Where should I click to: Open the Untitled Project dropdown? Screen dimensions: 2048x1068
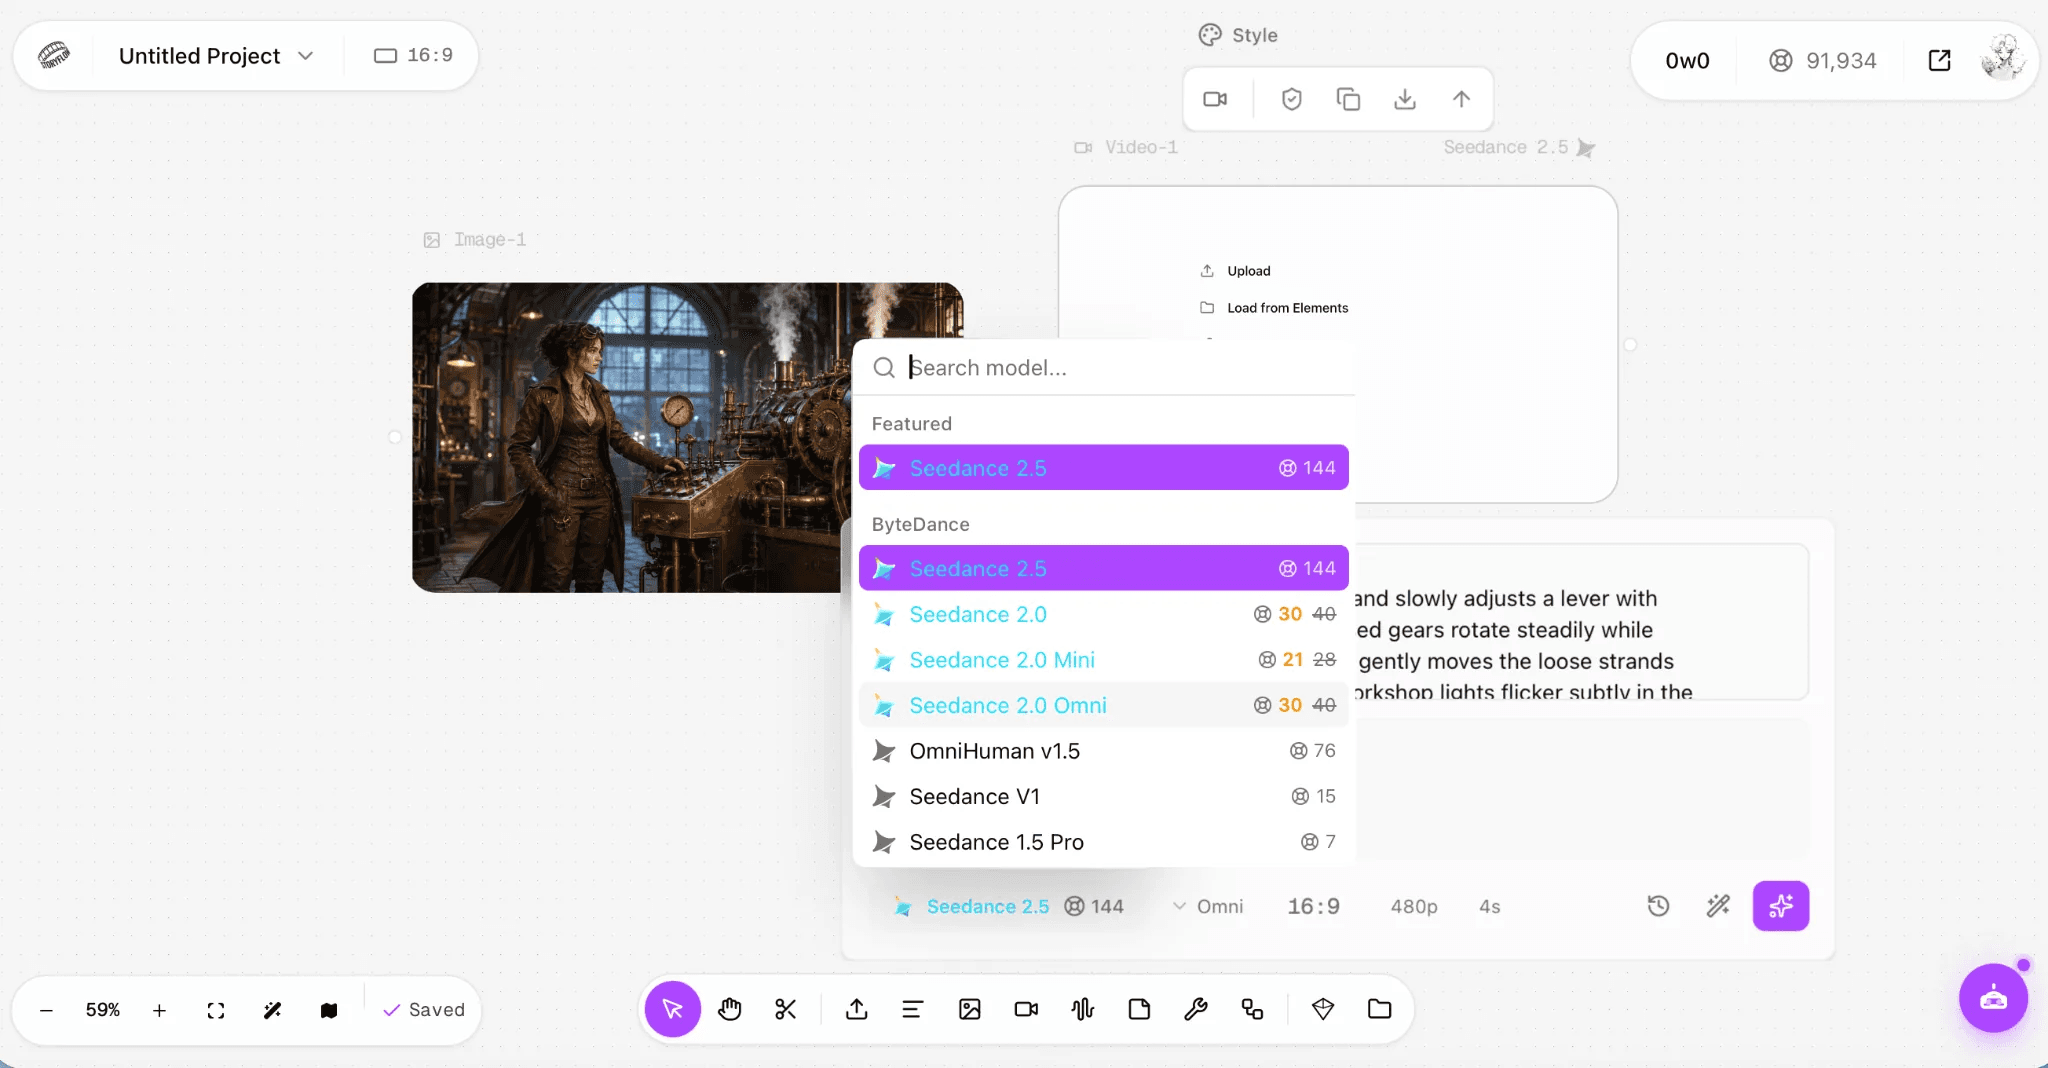[x=216, y=56]
